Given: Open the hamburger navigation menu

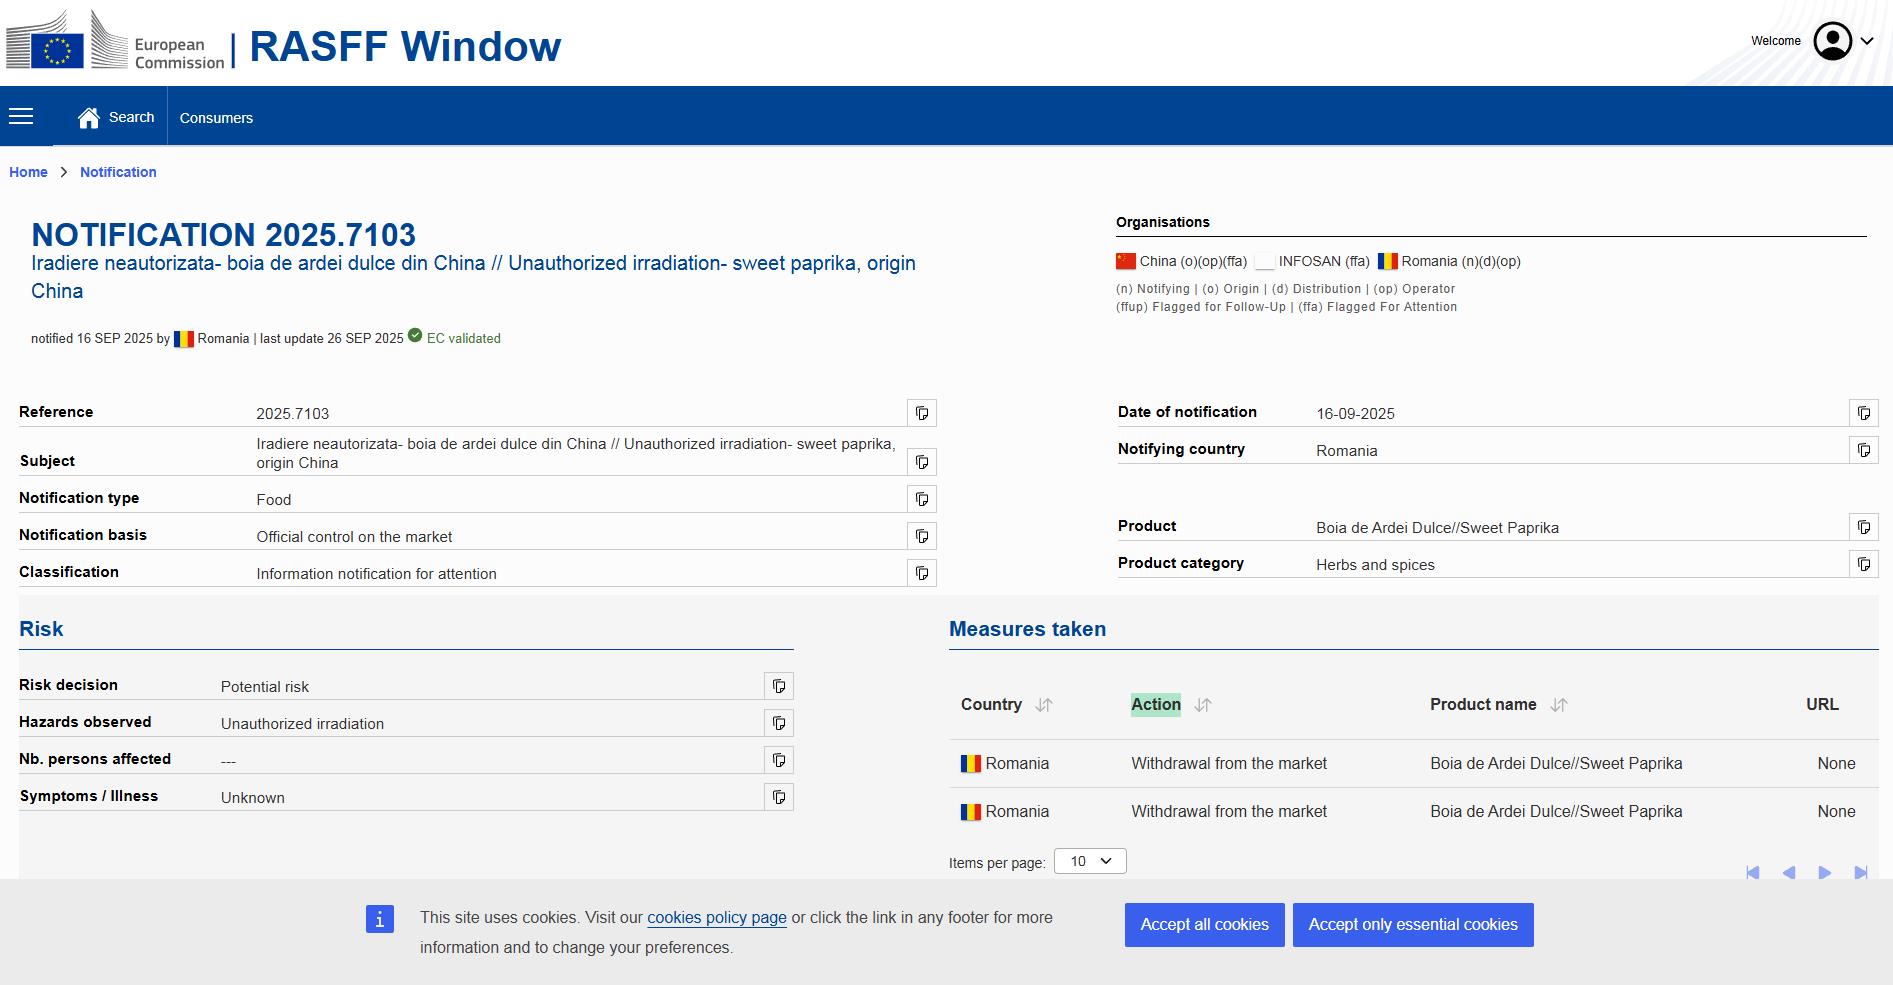Looking at the screenshot, I should click(x=21, y=117).
